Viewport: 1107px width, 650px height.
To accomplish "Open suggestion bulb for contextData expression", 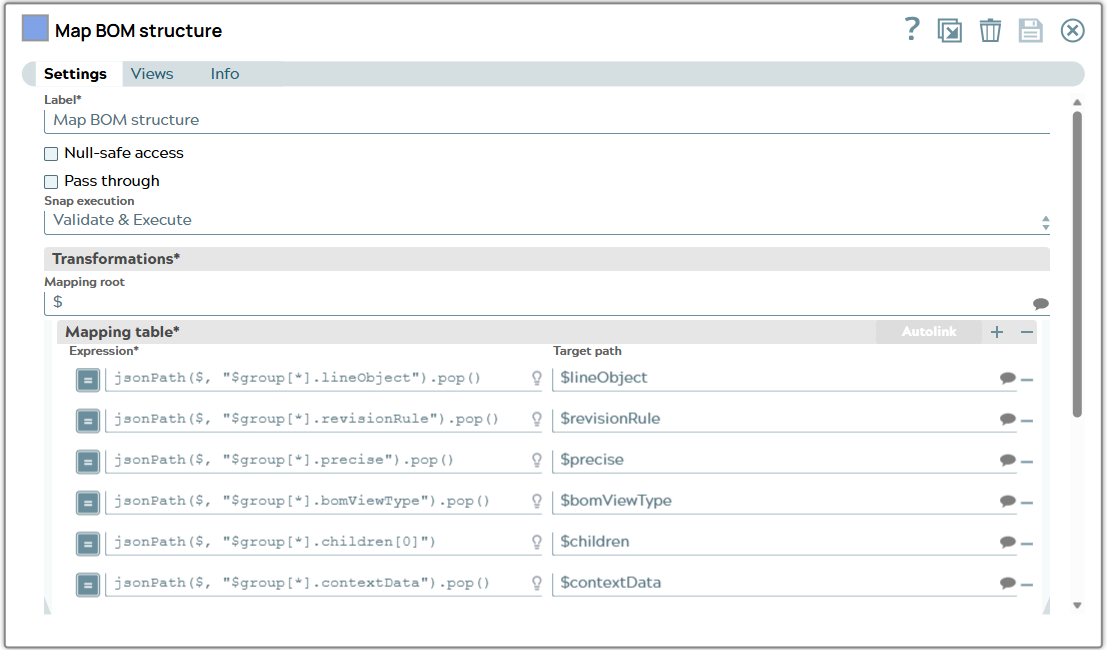I will (537, 584).
